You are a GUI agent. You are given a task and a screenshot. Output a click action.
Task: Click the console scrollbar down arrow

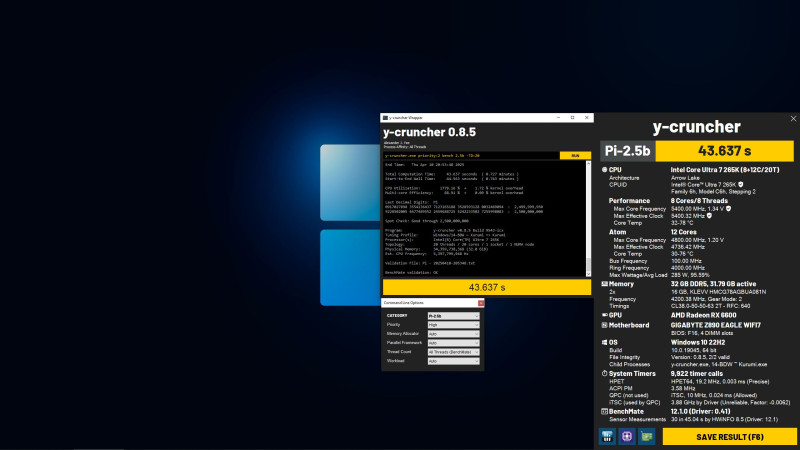click(x=588, y=274)
